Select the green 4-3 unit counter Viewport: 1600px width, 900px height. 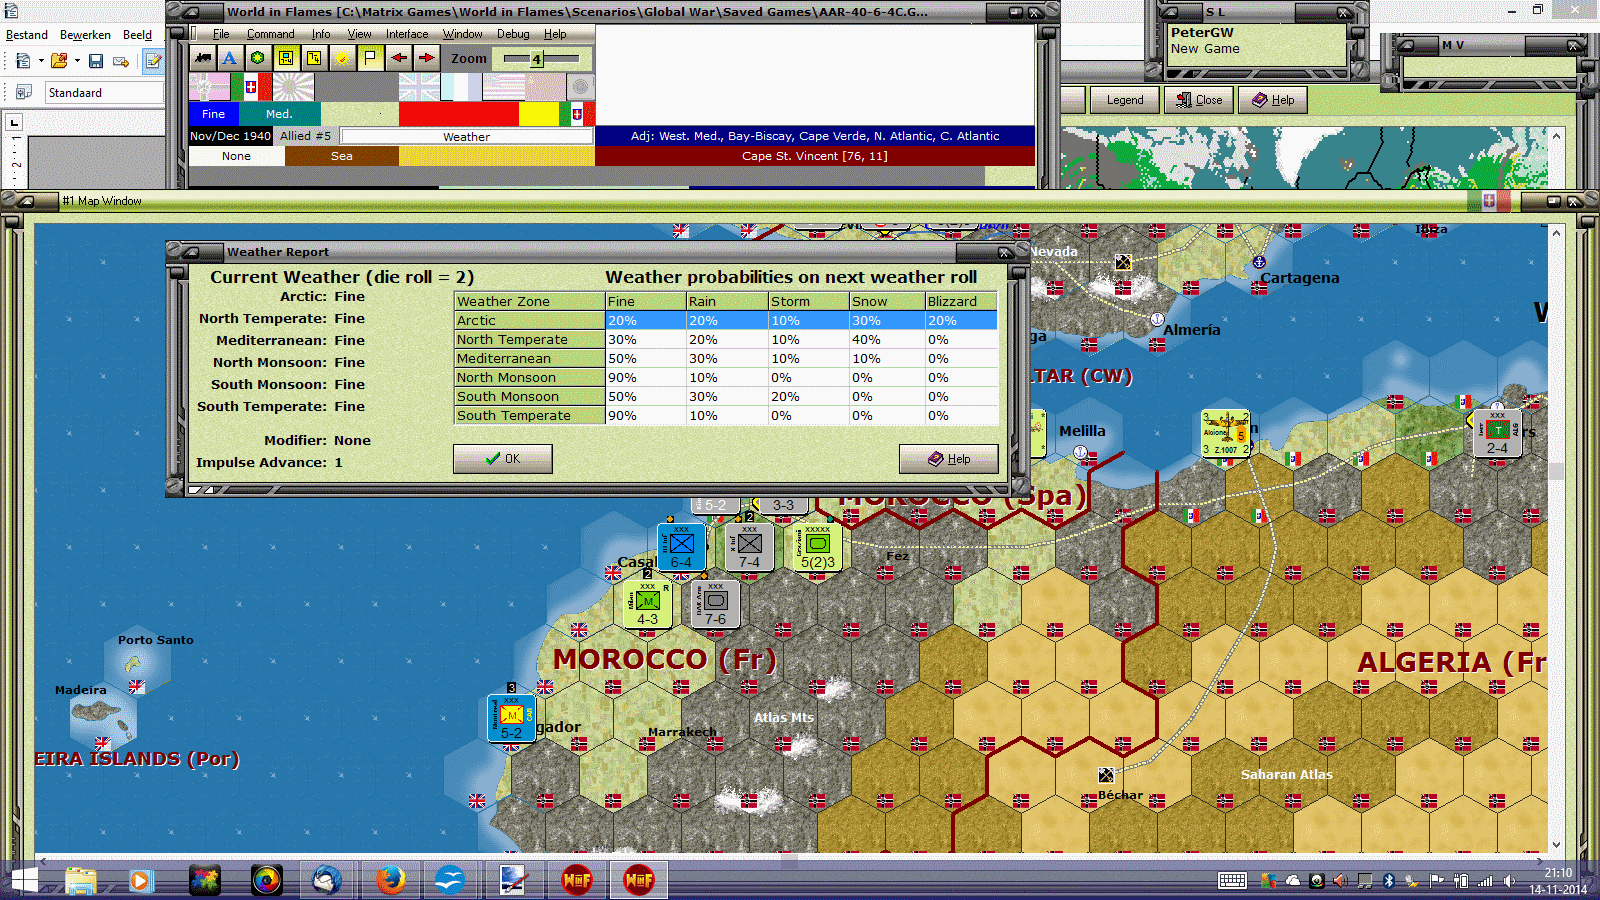tap(647, 605)
